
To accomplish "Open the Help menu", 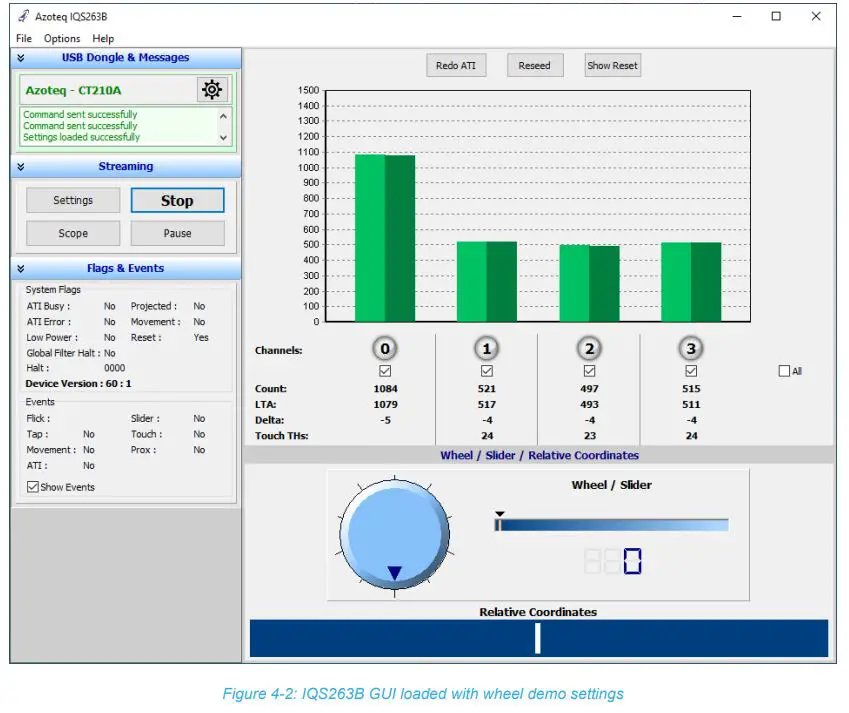I will (103, 38).
